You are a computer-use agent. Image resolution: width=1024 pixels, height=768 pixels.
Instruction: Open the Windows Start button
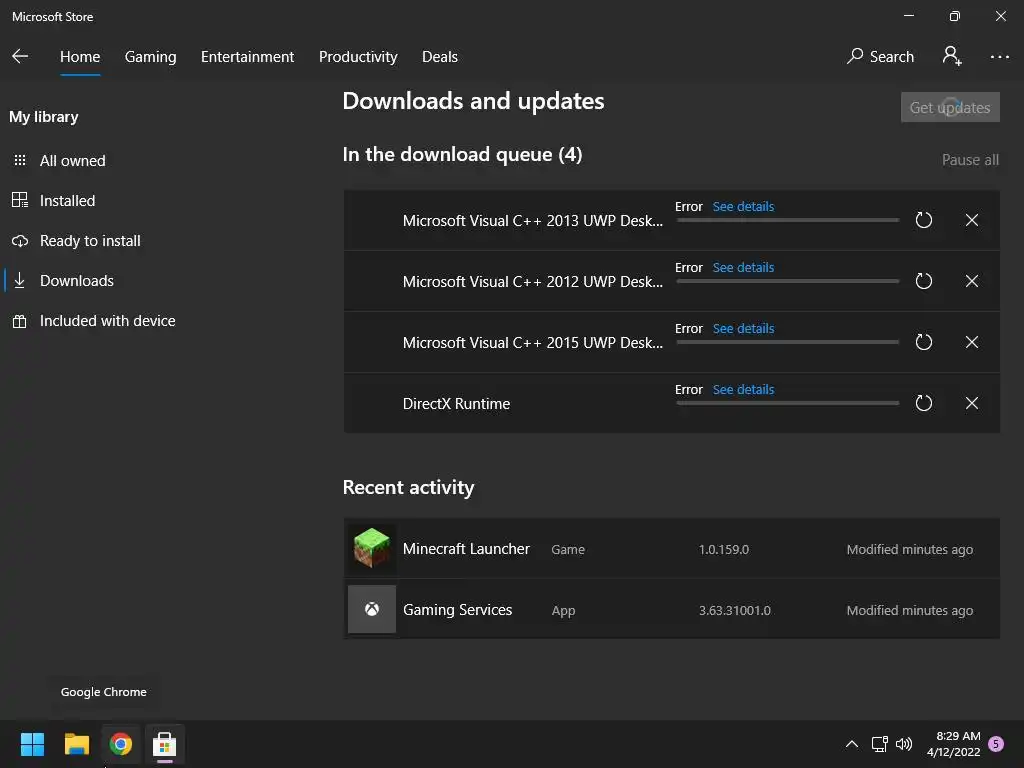[32, 744]
